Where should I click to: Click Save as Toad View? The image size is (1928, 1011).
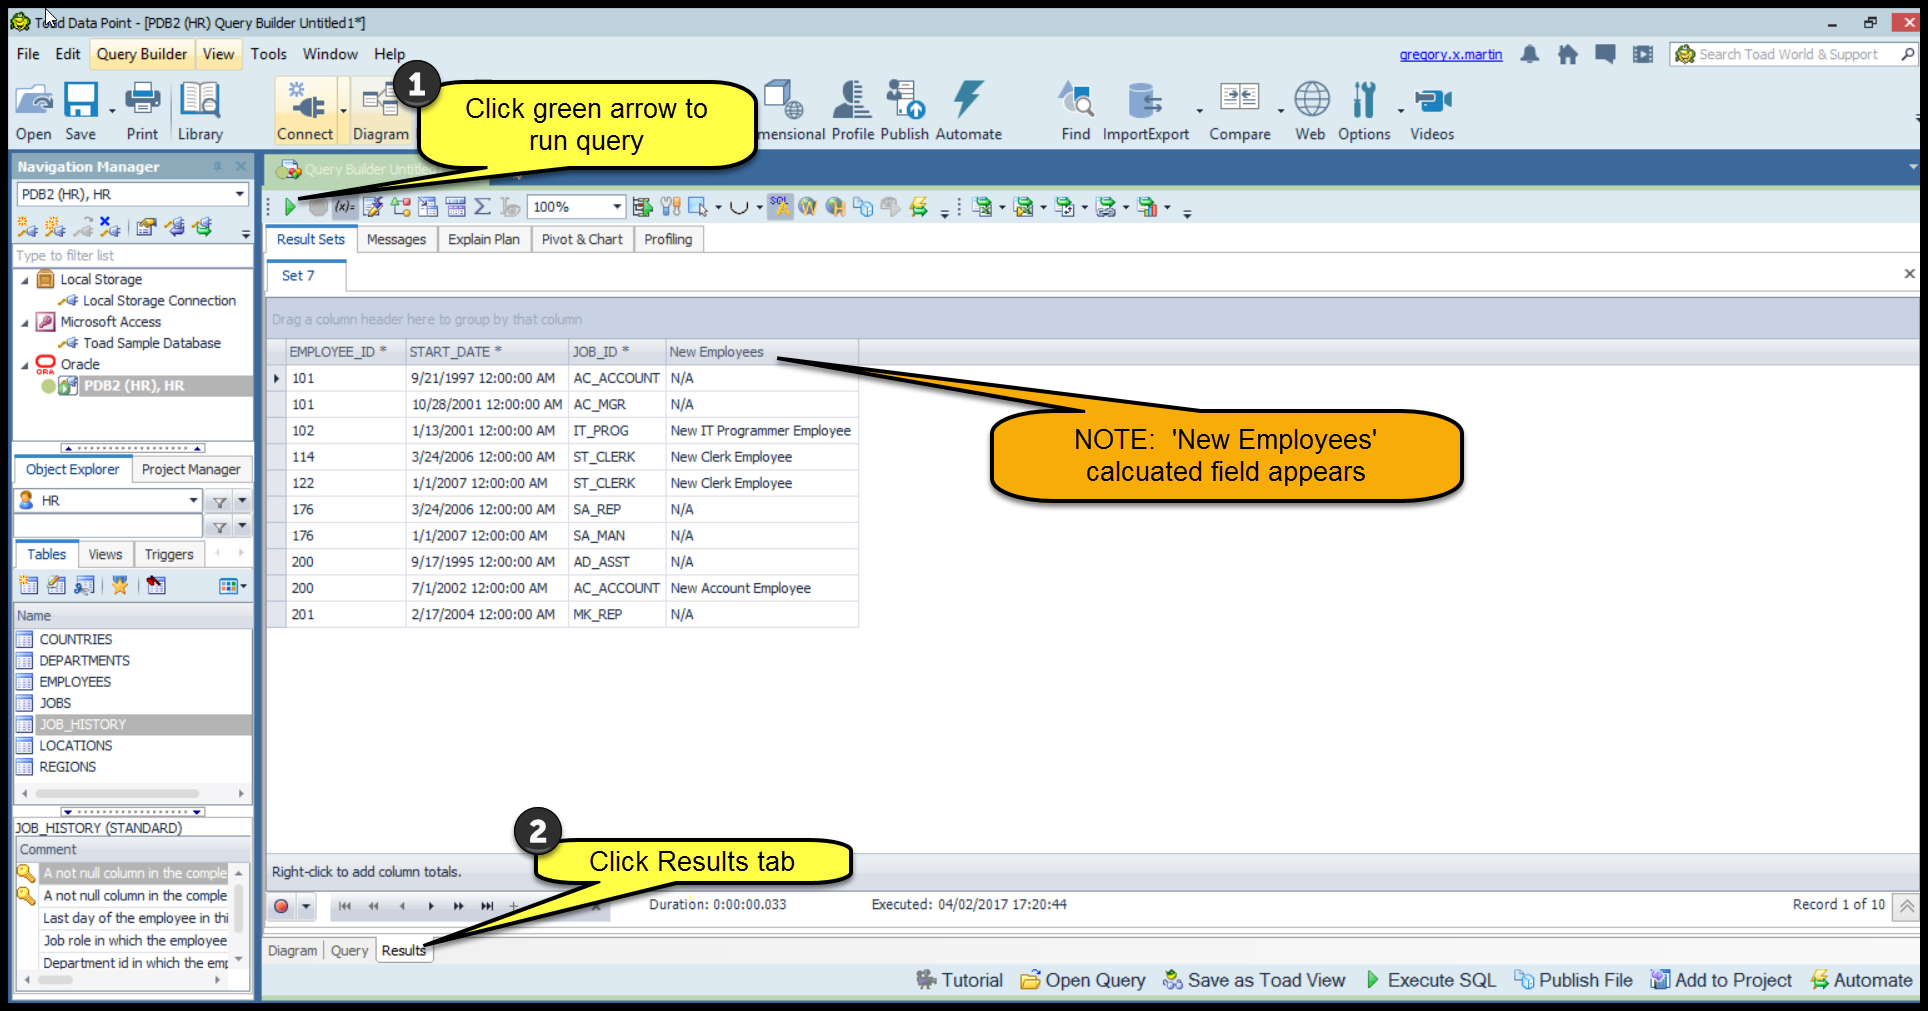point(1254,980)
